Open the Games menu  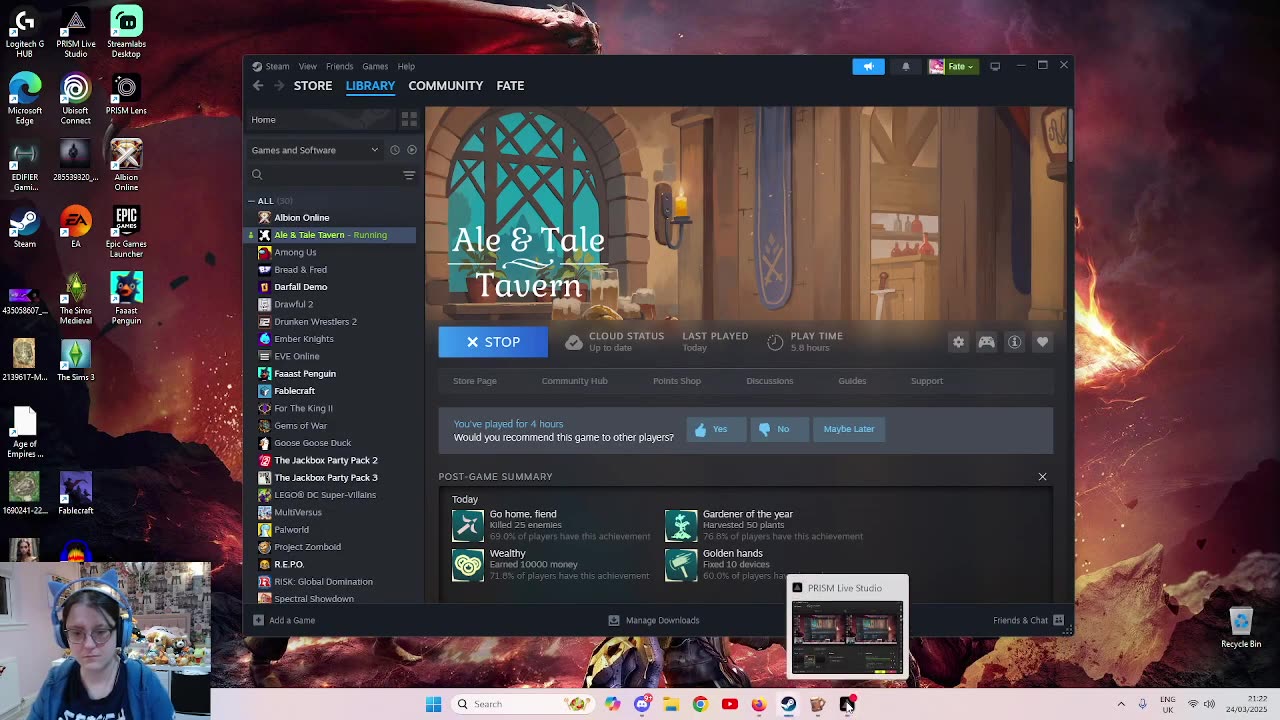coord(375,66)
